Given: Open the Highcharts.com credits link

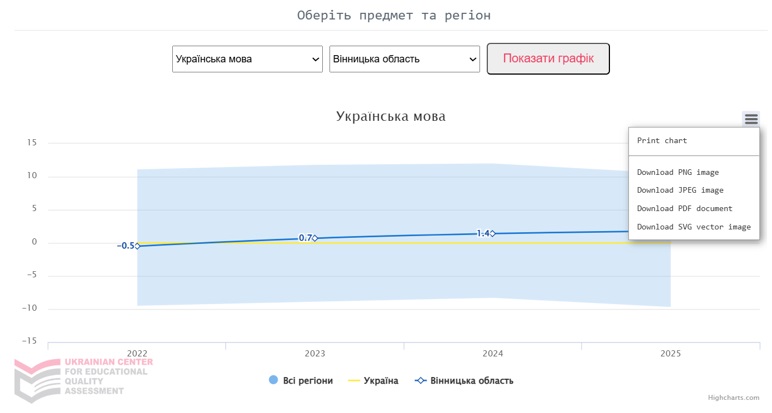Looking at the screenshot, I should tap(733, 397).
